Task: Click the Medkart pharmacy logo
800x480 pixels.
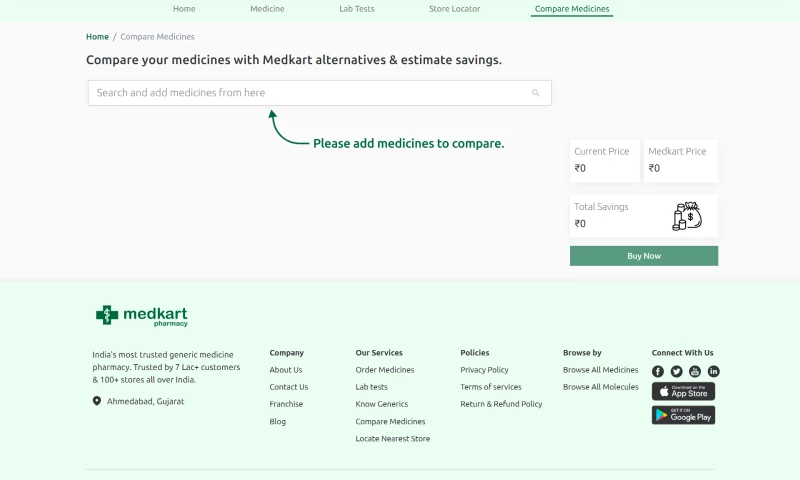Action: coord(142,316)
